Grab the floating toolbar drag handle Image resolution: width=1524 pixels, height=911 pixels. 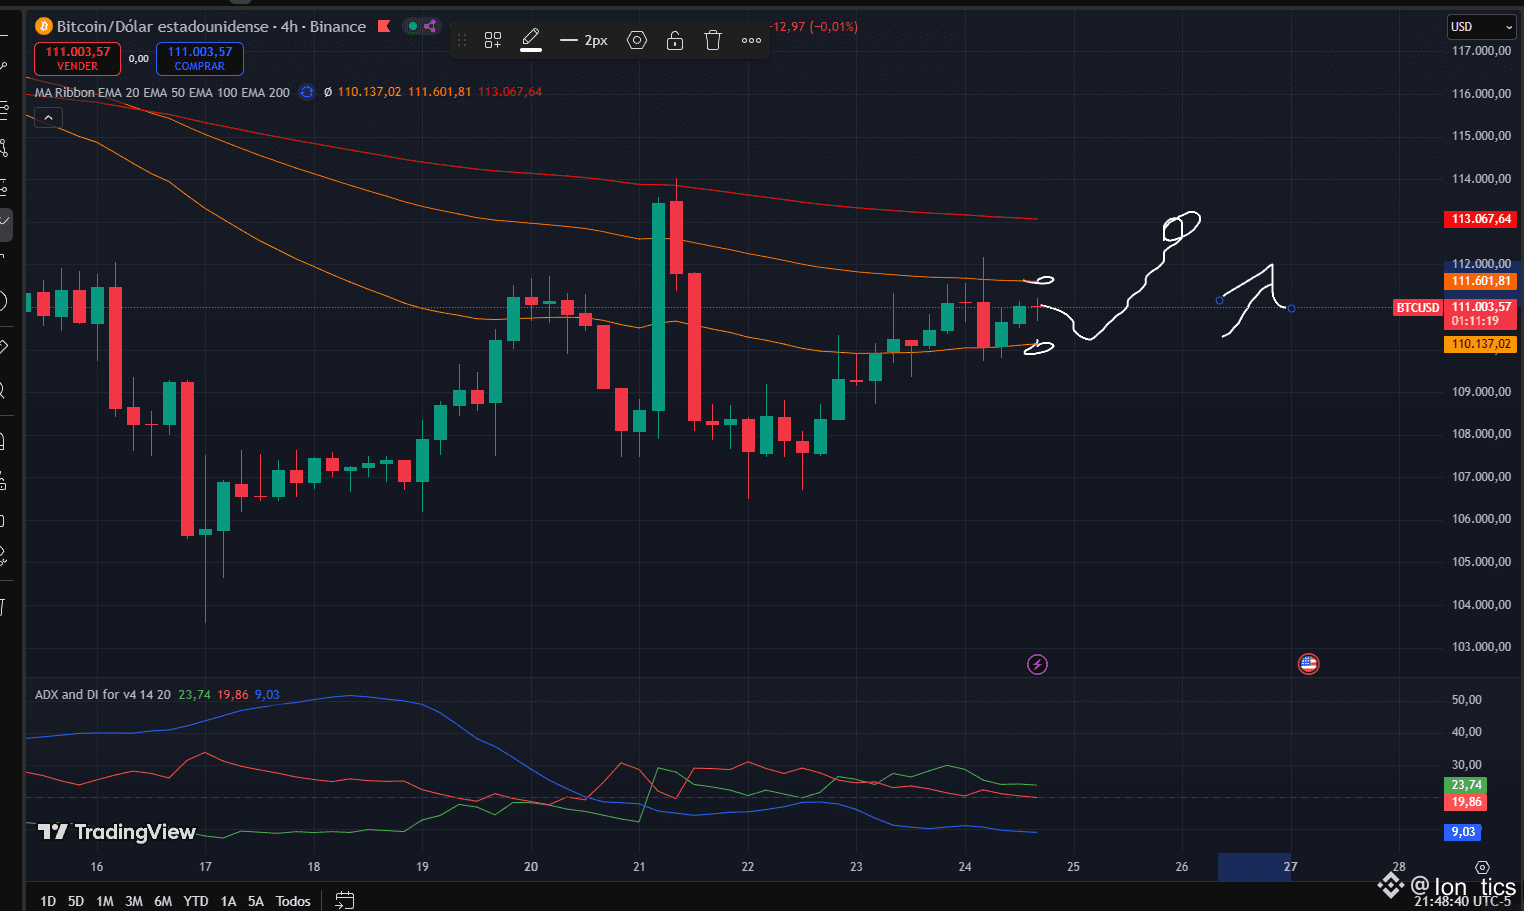tap(462, 40)
